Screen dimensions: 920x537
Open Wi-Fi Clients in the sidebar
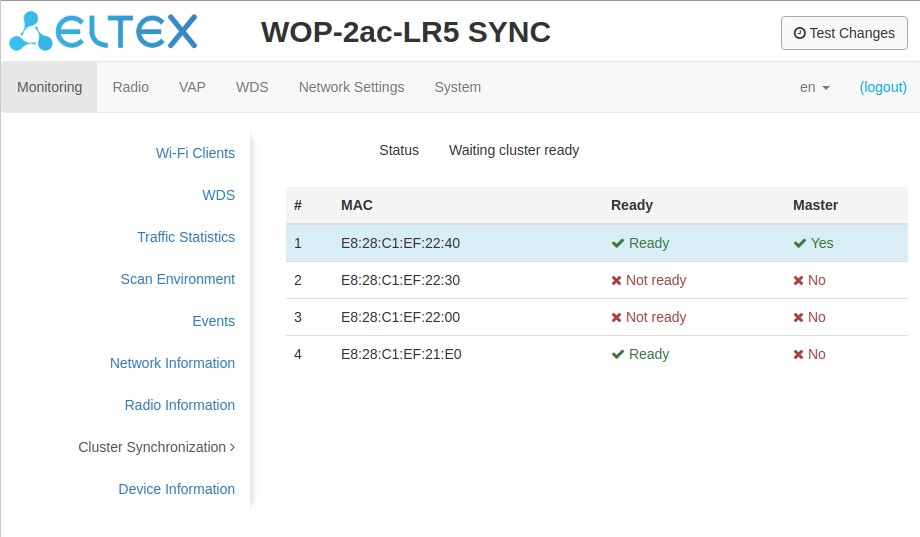pyautogui.click(x=195, y=153)
